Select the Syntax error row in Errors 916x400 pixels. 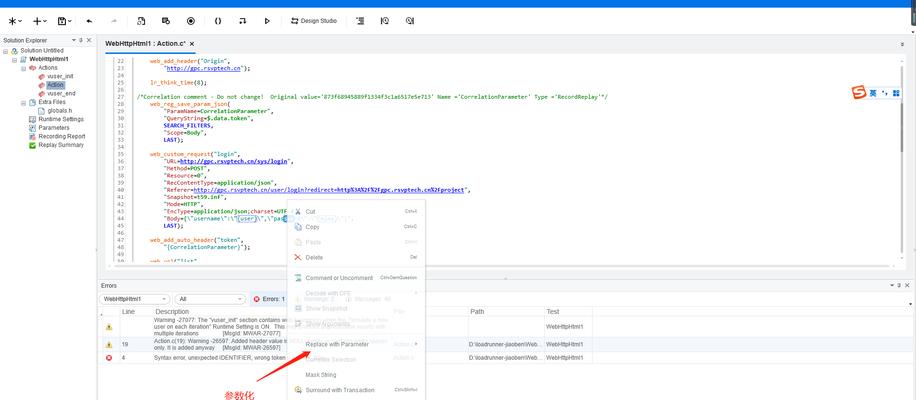[x=345, y=357]
